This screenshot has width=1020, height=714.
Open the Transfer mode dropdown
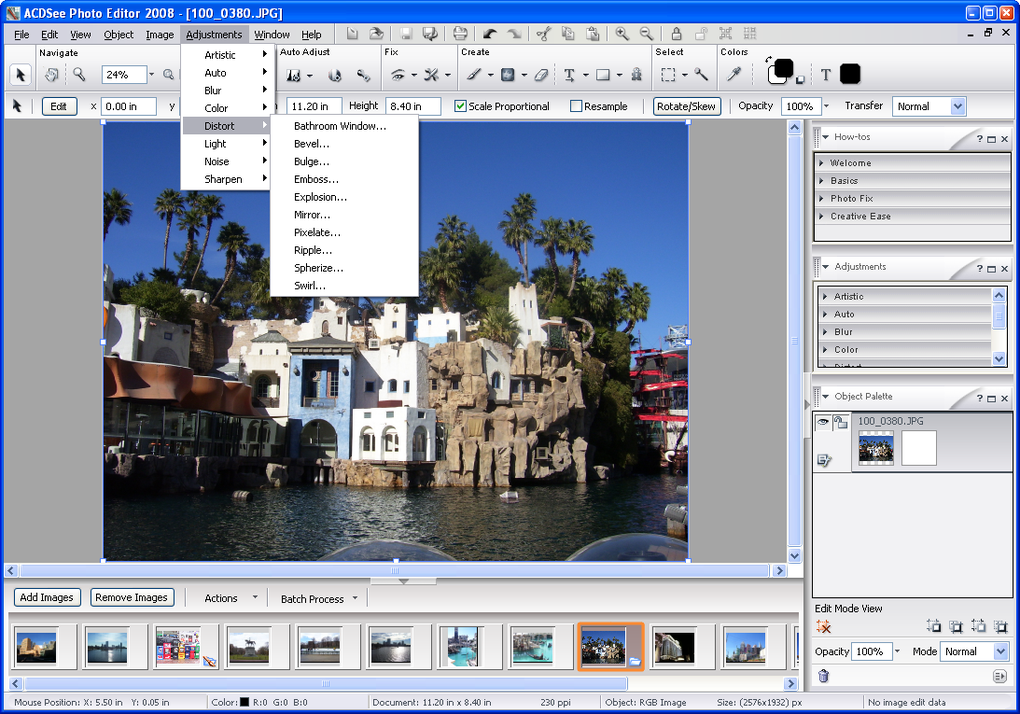957,106
